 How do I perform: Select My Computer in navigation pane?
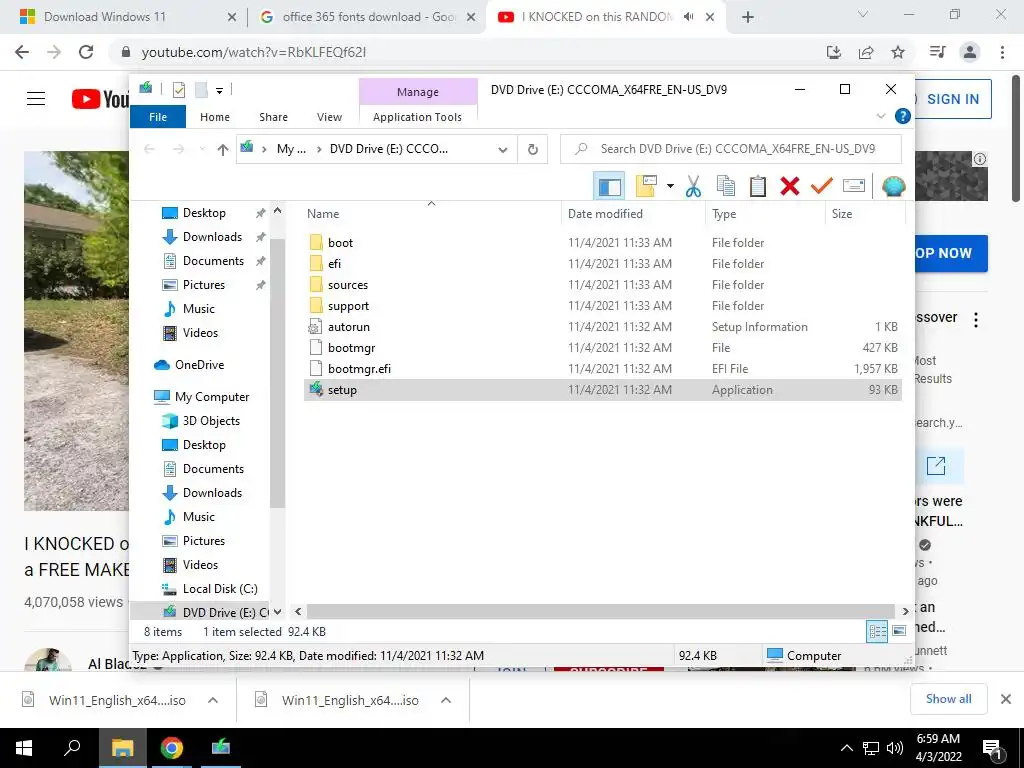click(x=212, y=397)
